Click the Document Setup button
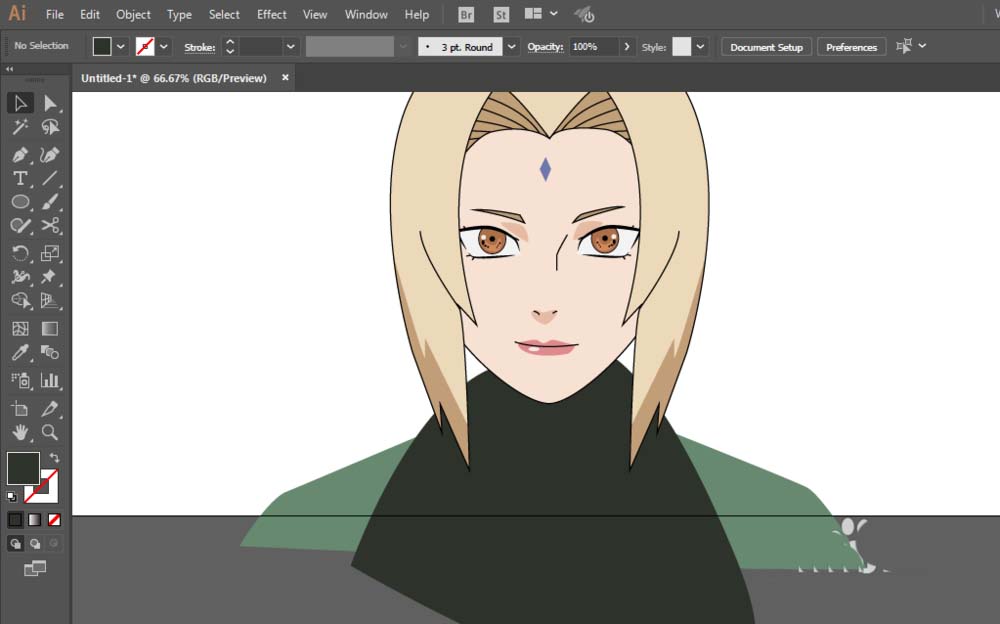 (767, 47)
